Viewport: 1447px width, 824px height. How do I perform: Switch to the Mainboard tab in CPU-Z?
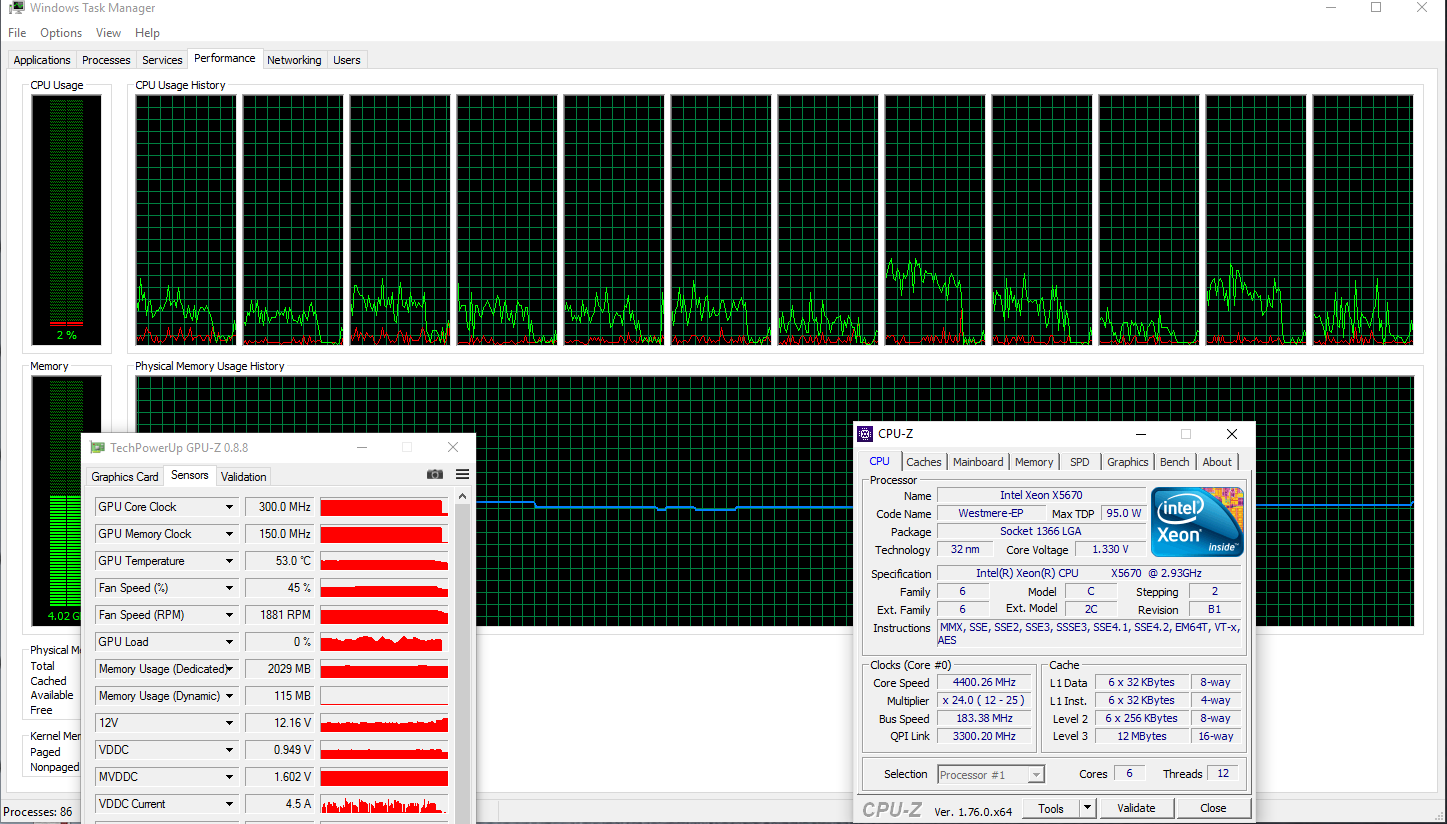click(978, 462)
